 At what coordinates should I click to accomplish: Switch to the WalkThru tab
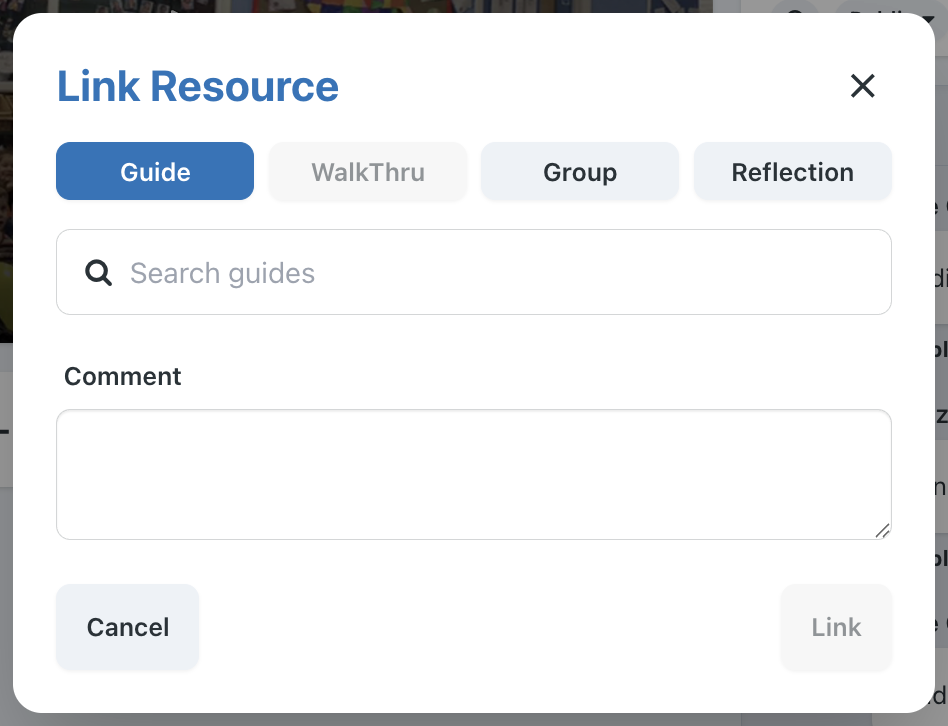[368, 171]
